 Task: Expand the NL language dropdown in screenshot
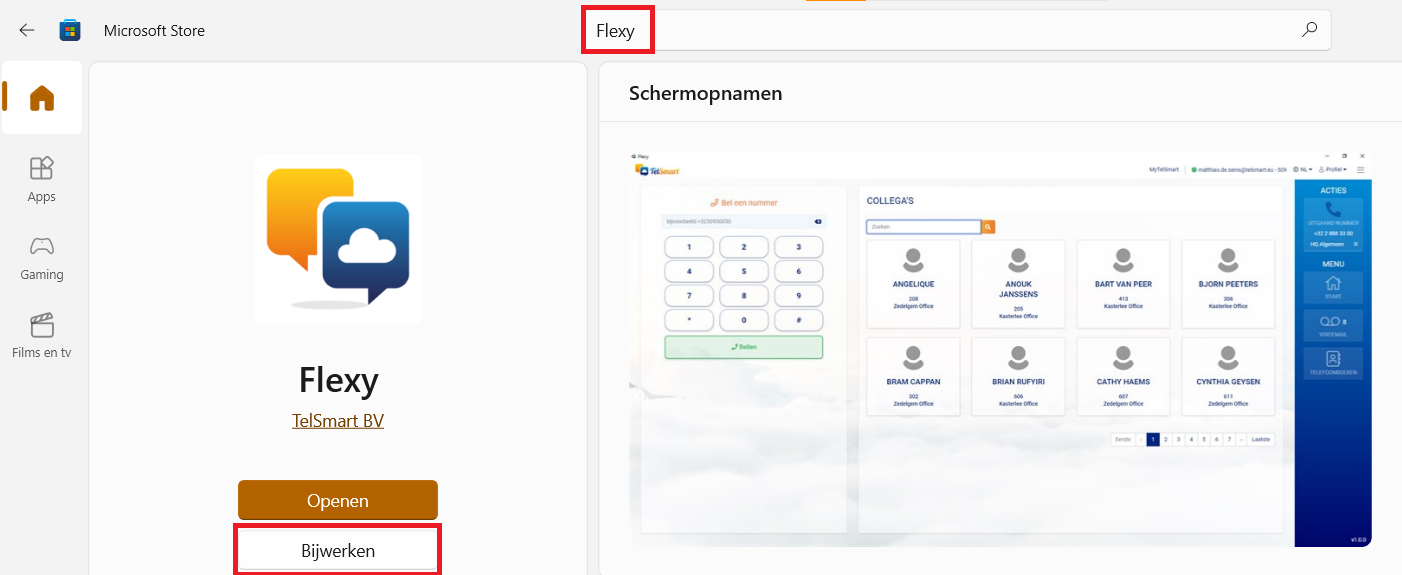pyautogui.click(x=1302, y=170)
